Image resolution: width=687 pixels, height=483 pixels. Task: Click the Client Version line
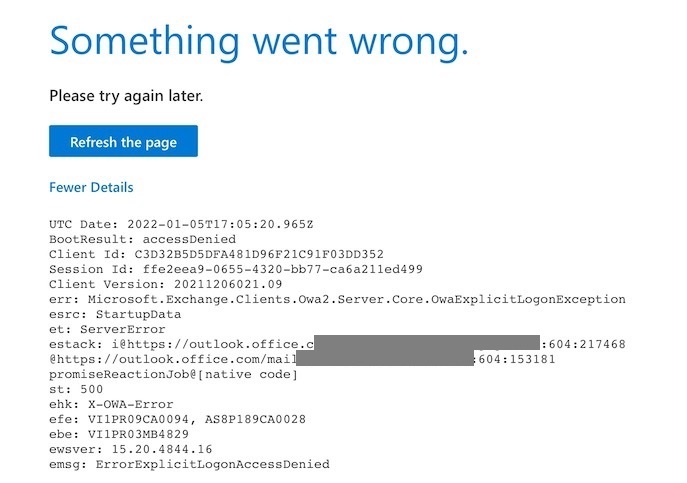pyautogui.click(x=166, y=284)
